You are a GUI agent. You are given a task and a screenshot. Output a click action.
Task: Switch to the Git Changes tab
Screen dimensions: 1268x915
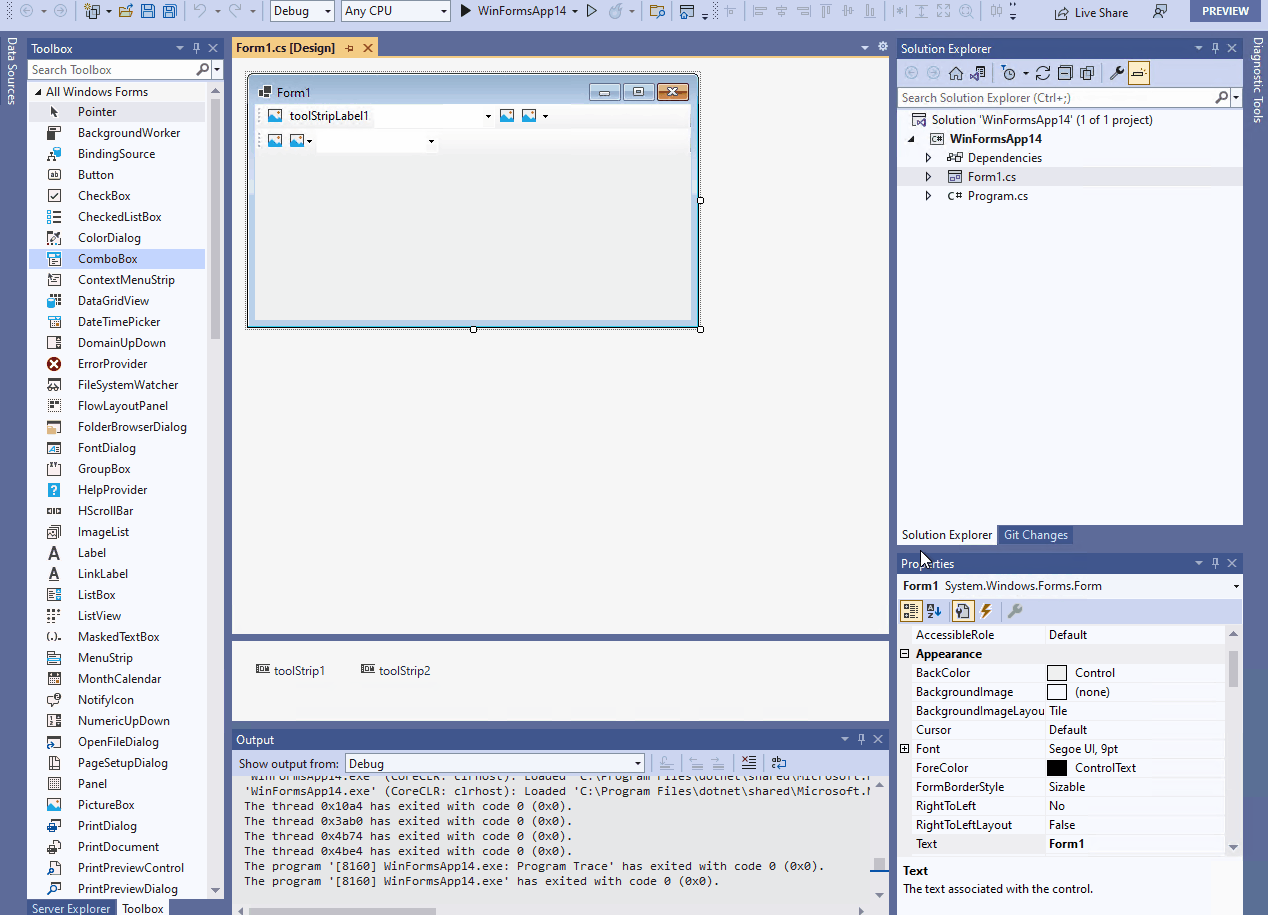(x=1035, y=535)
